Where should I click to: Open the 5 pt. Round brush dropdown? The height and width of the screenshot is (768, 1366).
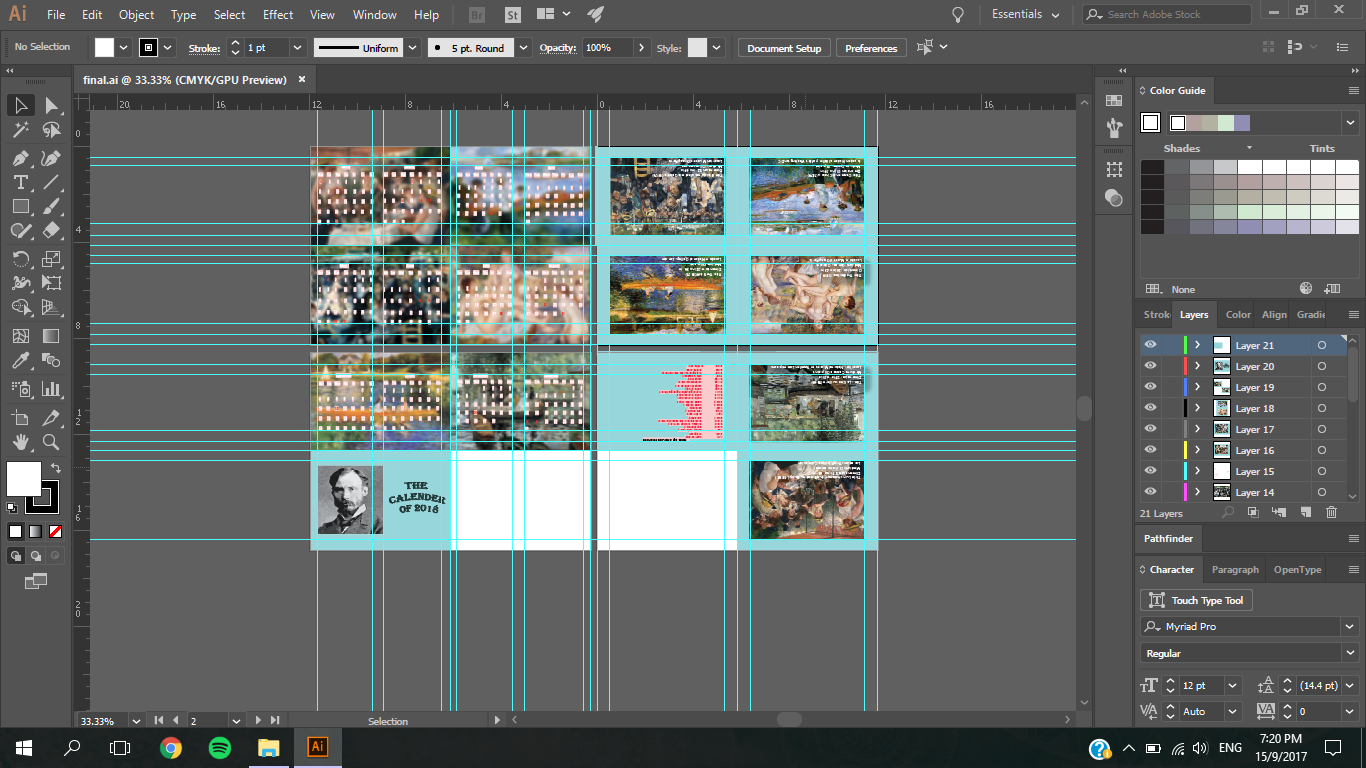tap(523, 48)
